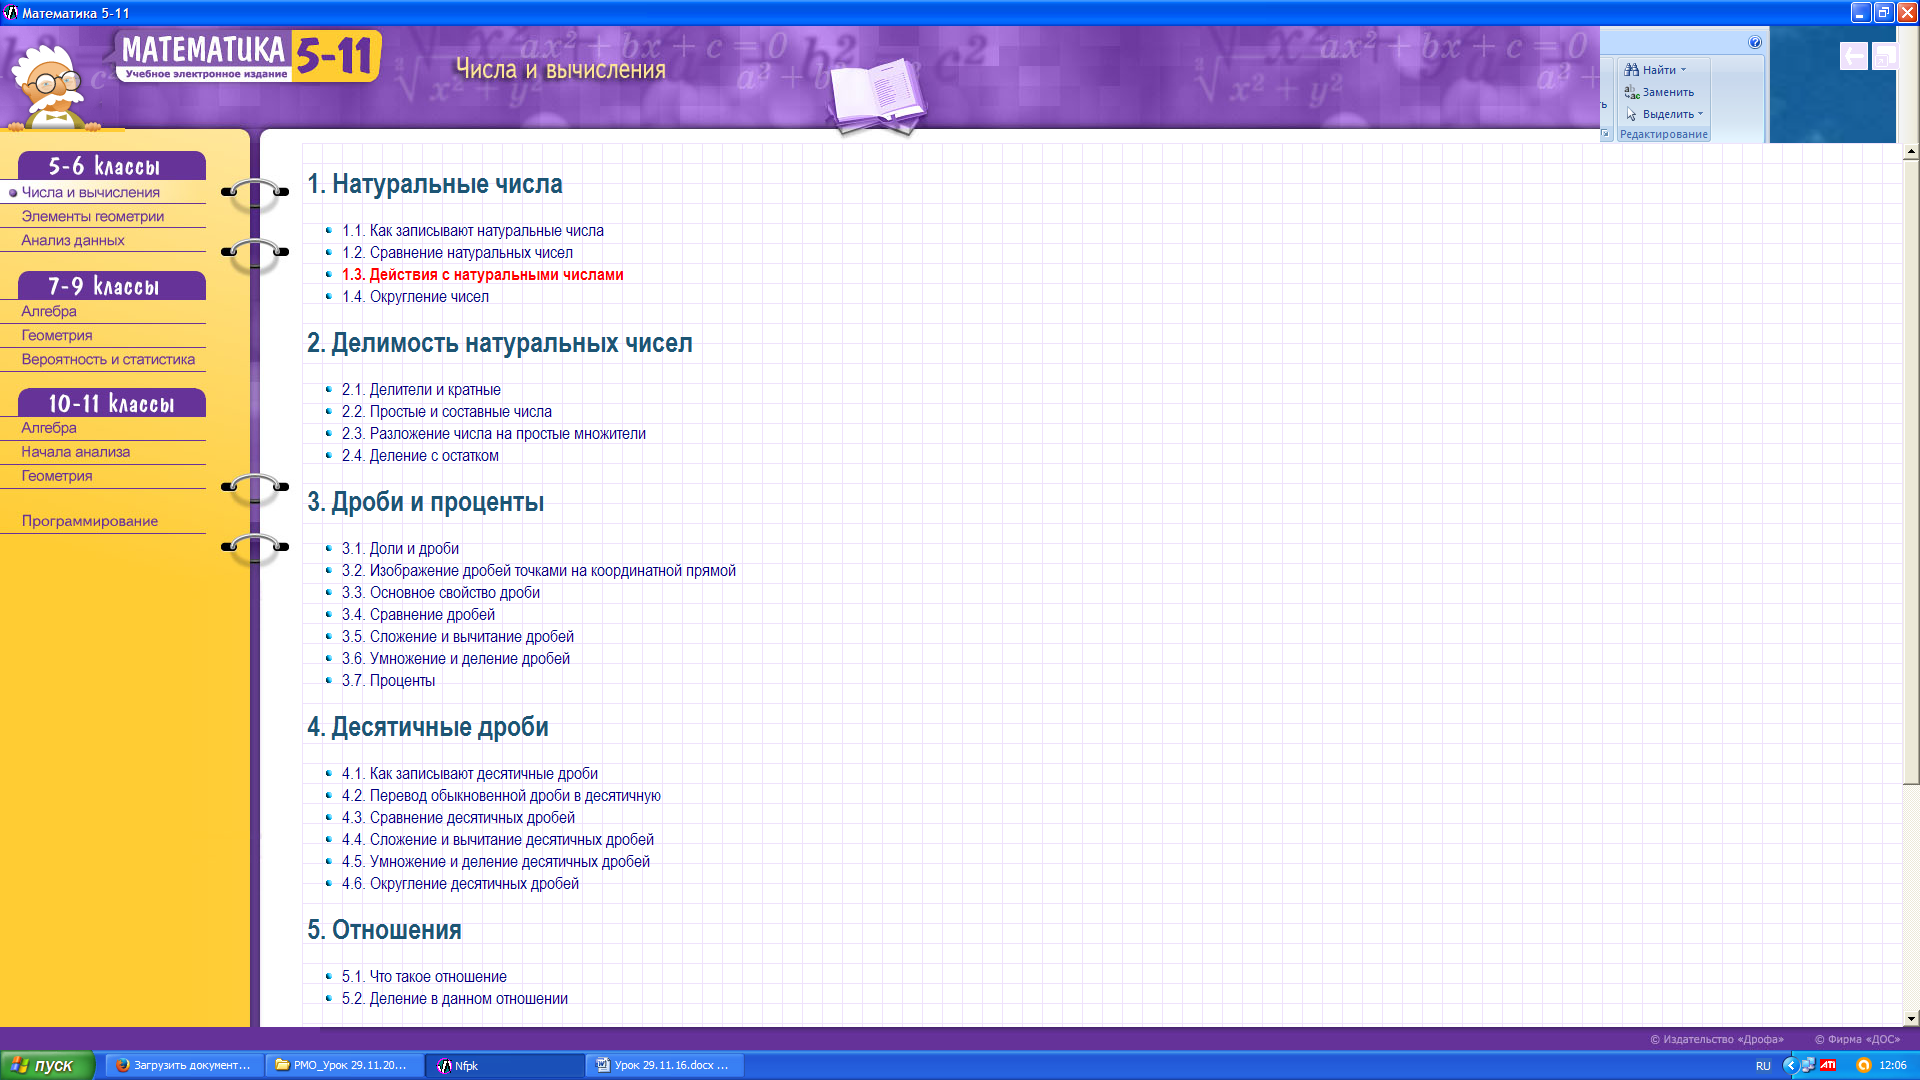1920x1080 pixels.
Task: Select Геометрия under 7-9 классы
Action: pos(57,335)
